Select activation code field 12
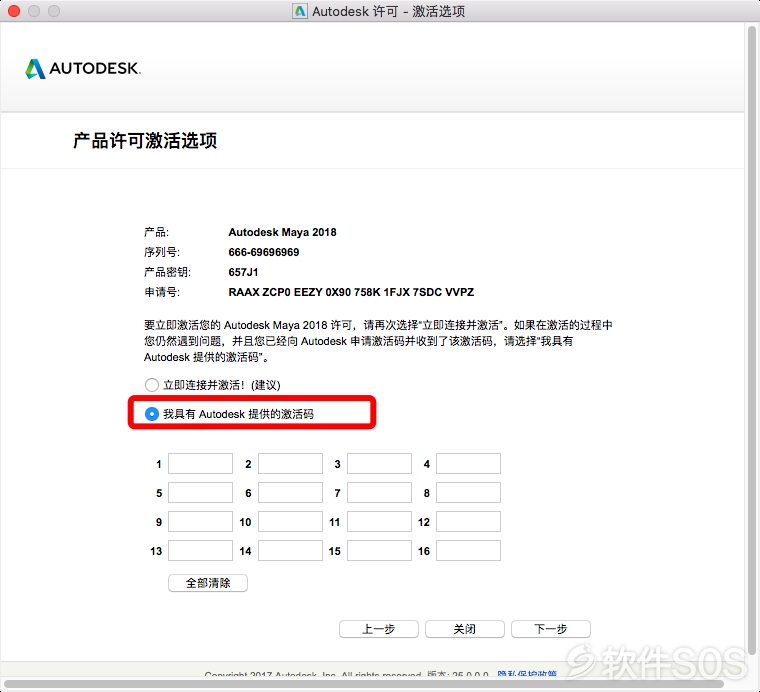The height and width of the screenshot is (692, 760). 468,522
